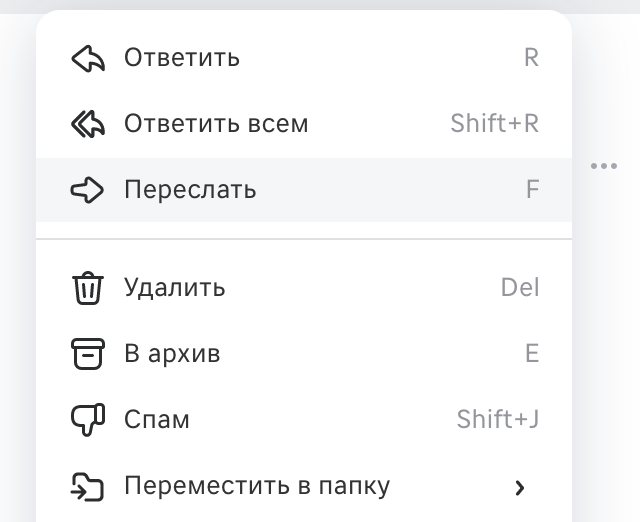The height and width of the screenshot is (522, 640).
Task: Choose Ответить всем from the menu
Action: [x=304, y=124]
